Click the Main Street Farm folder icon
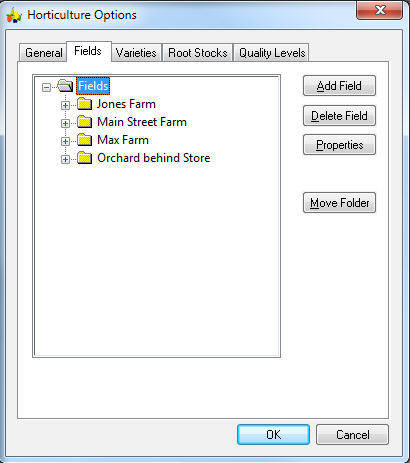Screen dimensions: 410x463 [x=85, y=122]
